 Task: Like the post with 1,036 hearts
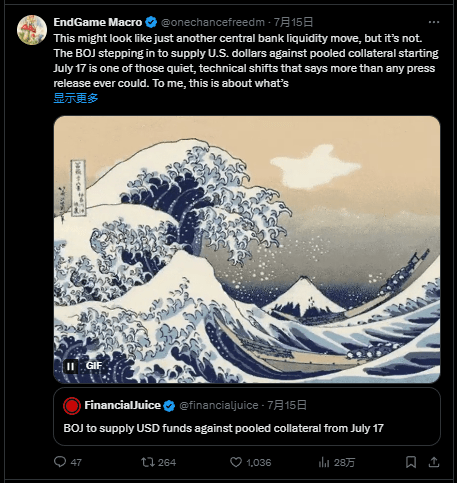pyautogui.click(x=250, y=462)
